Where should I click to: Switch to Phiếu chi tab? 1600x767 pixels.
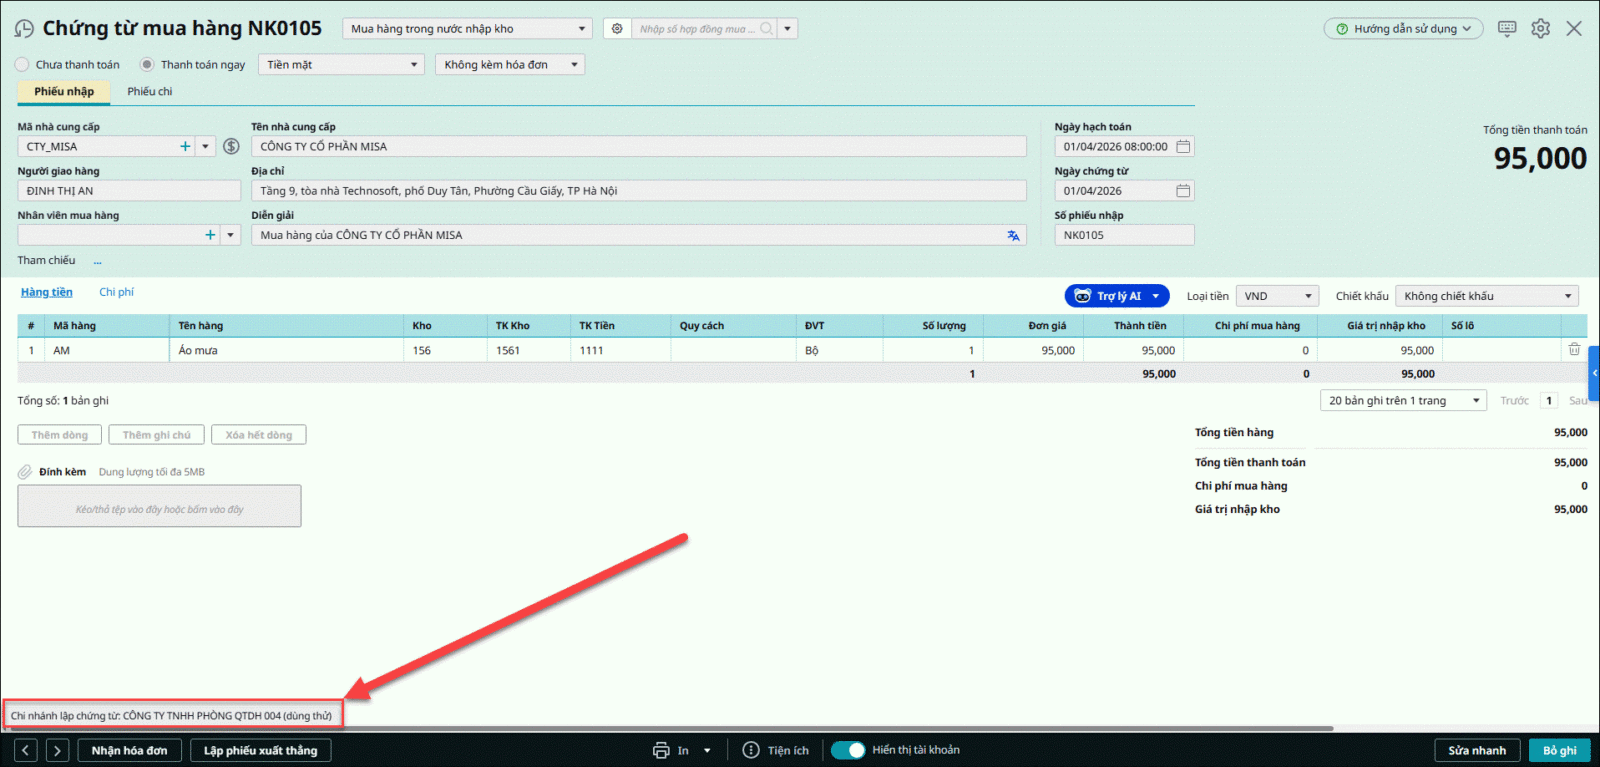pyautogui.click(x=149, y=92)
